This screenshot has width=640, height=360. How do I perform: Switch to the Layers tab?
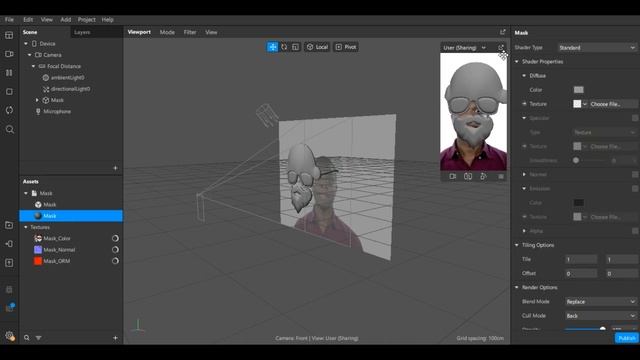[82, 32]
